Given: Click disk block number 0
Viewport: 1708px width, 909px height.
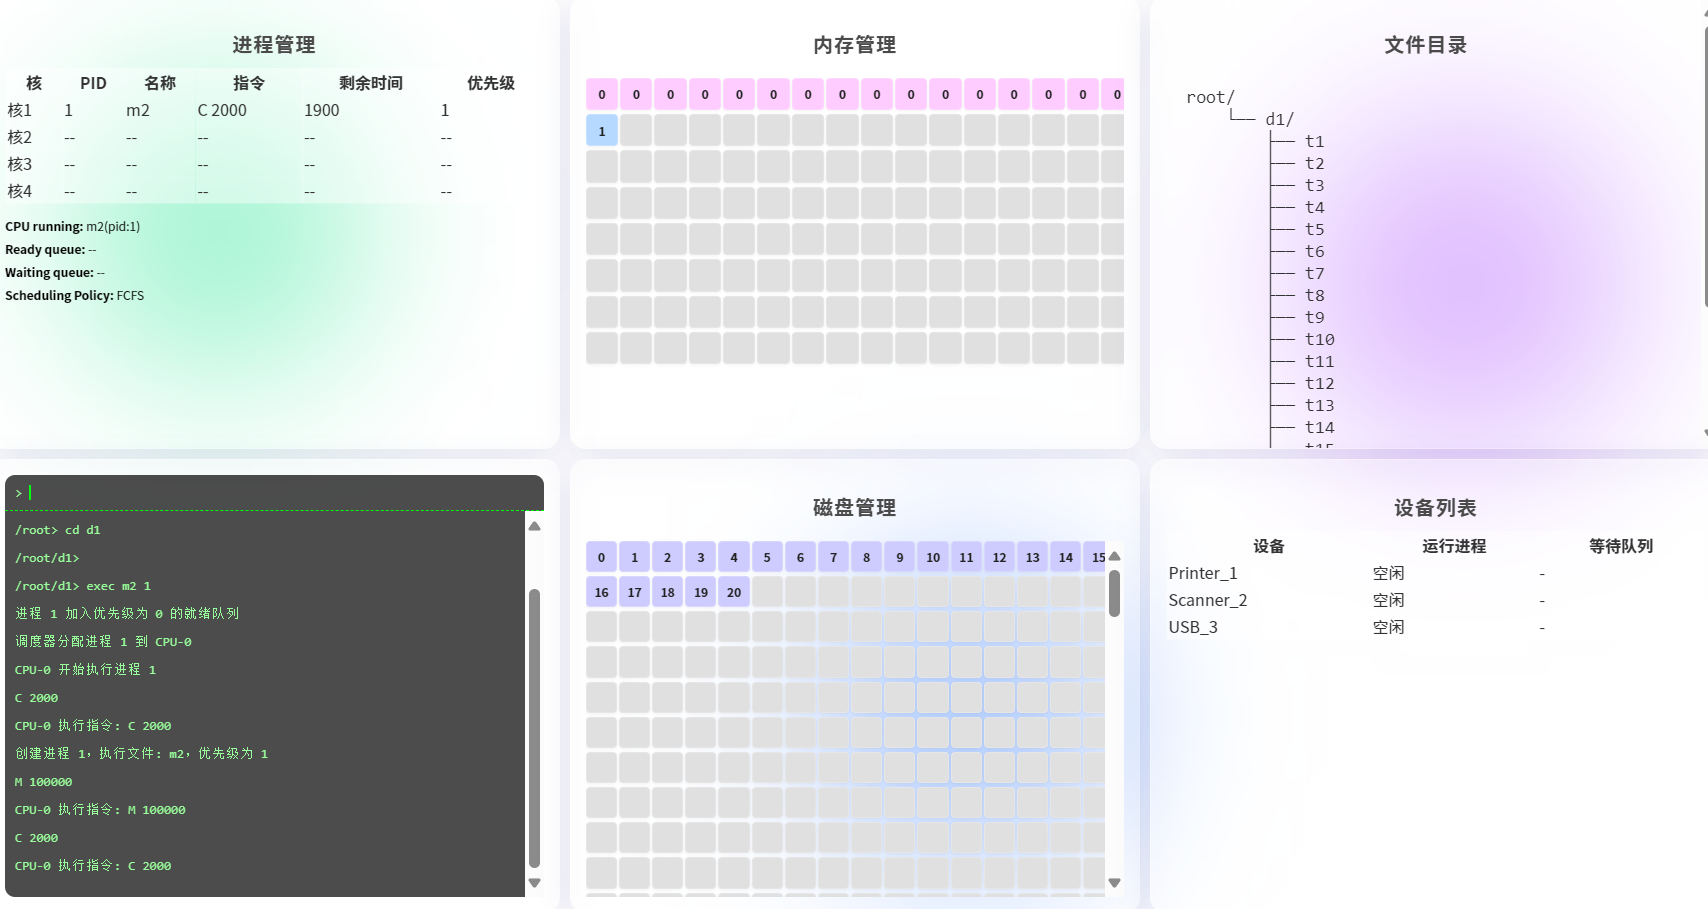Looking at the screenshot, I should (x=601, y=557).
